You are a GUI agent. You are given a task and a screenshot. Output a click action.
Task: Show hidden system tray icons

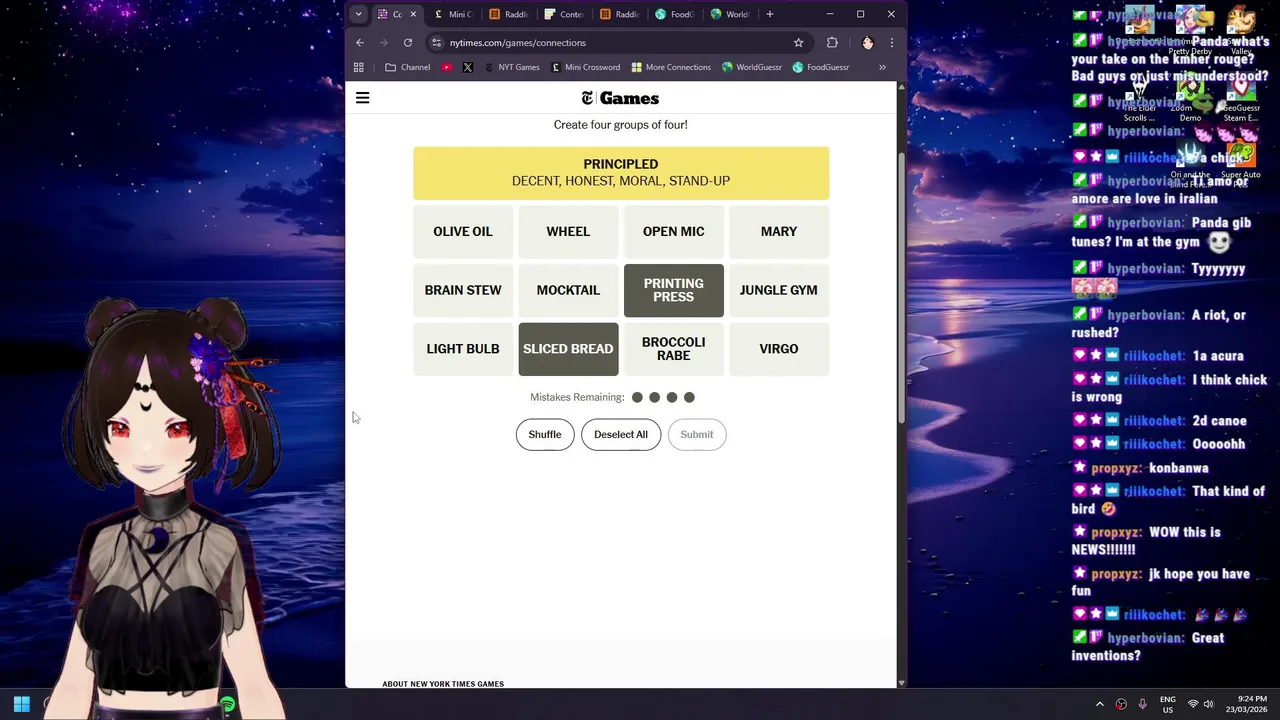point(1100,704)
